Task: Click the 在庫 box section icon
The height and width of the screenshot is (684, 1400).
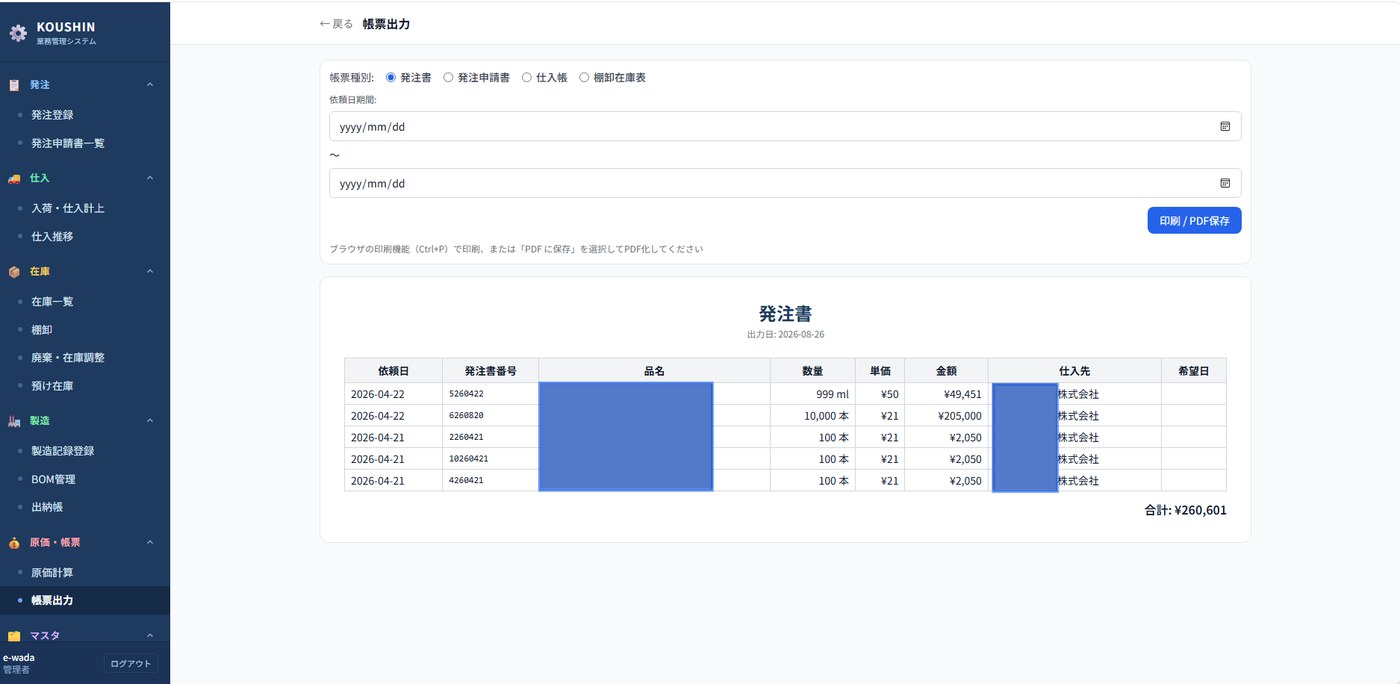Action: pos(14,272)
